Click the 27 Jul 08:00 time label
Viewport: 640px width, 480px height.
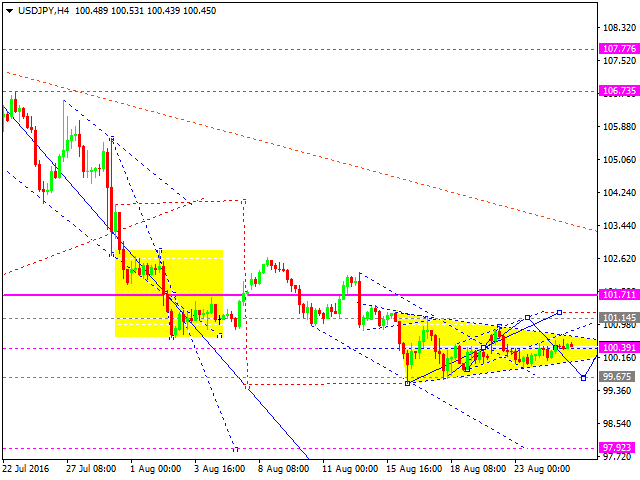91,468
